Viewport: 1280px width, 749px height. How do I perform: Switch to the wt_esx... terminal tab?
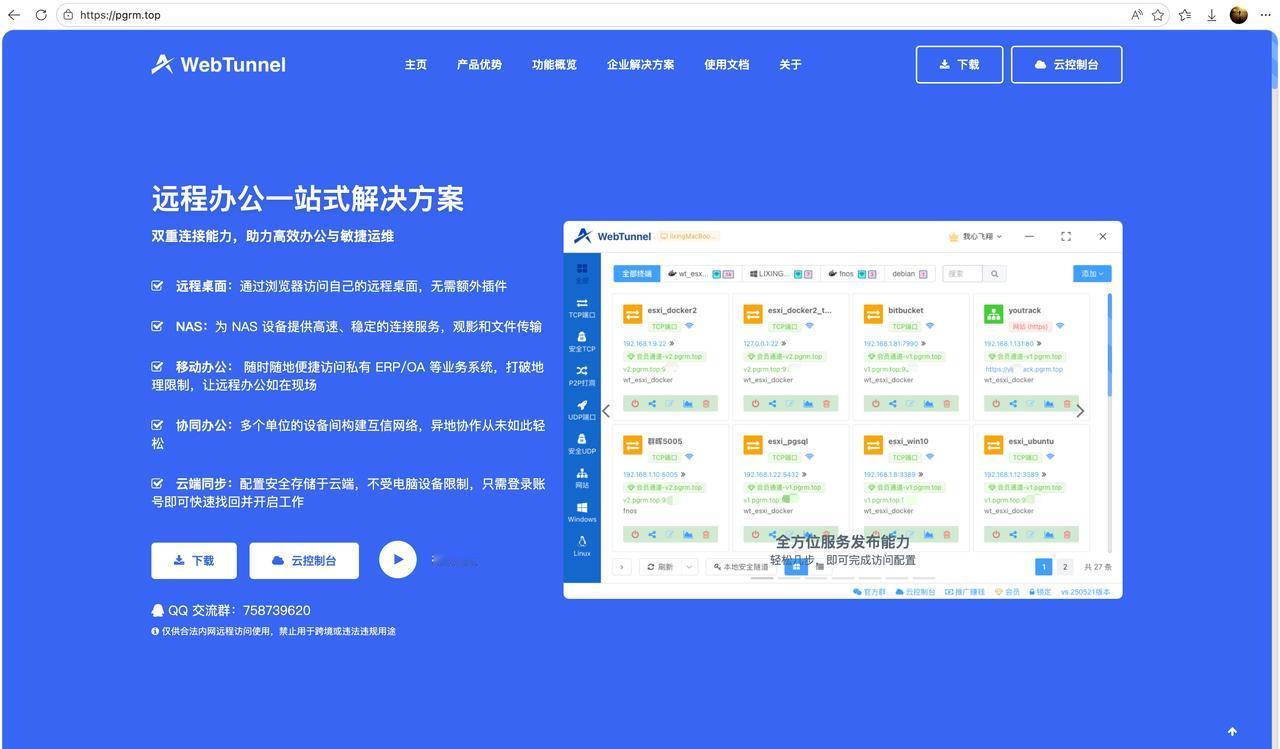[x=700, y=273]
